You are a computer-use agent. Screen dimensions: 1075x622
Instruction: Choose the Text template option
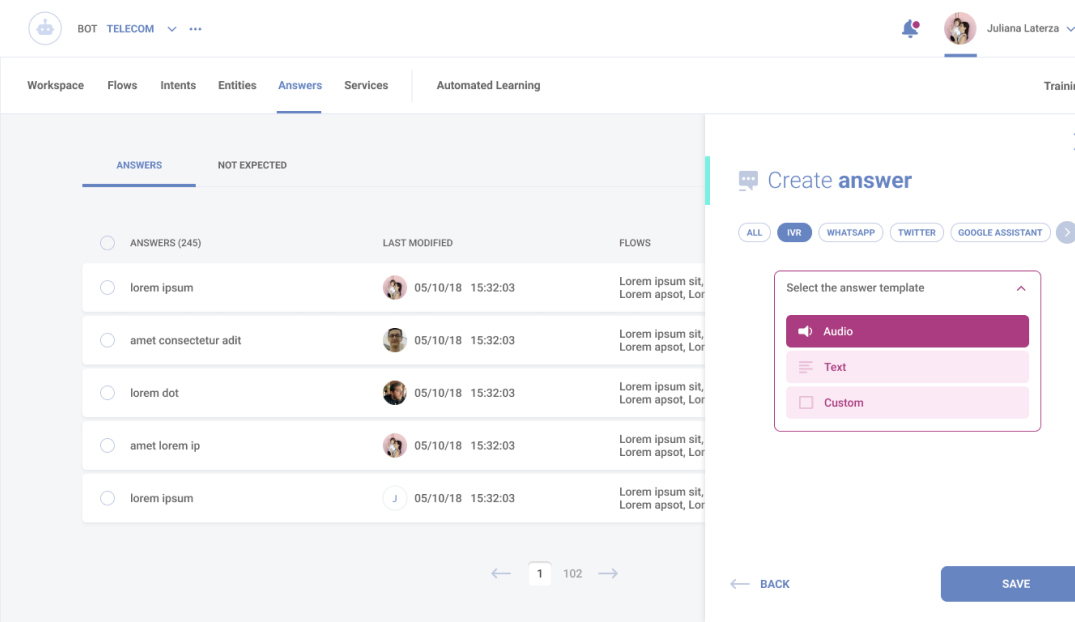(x=907, y=367)
